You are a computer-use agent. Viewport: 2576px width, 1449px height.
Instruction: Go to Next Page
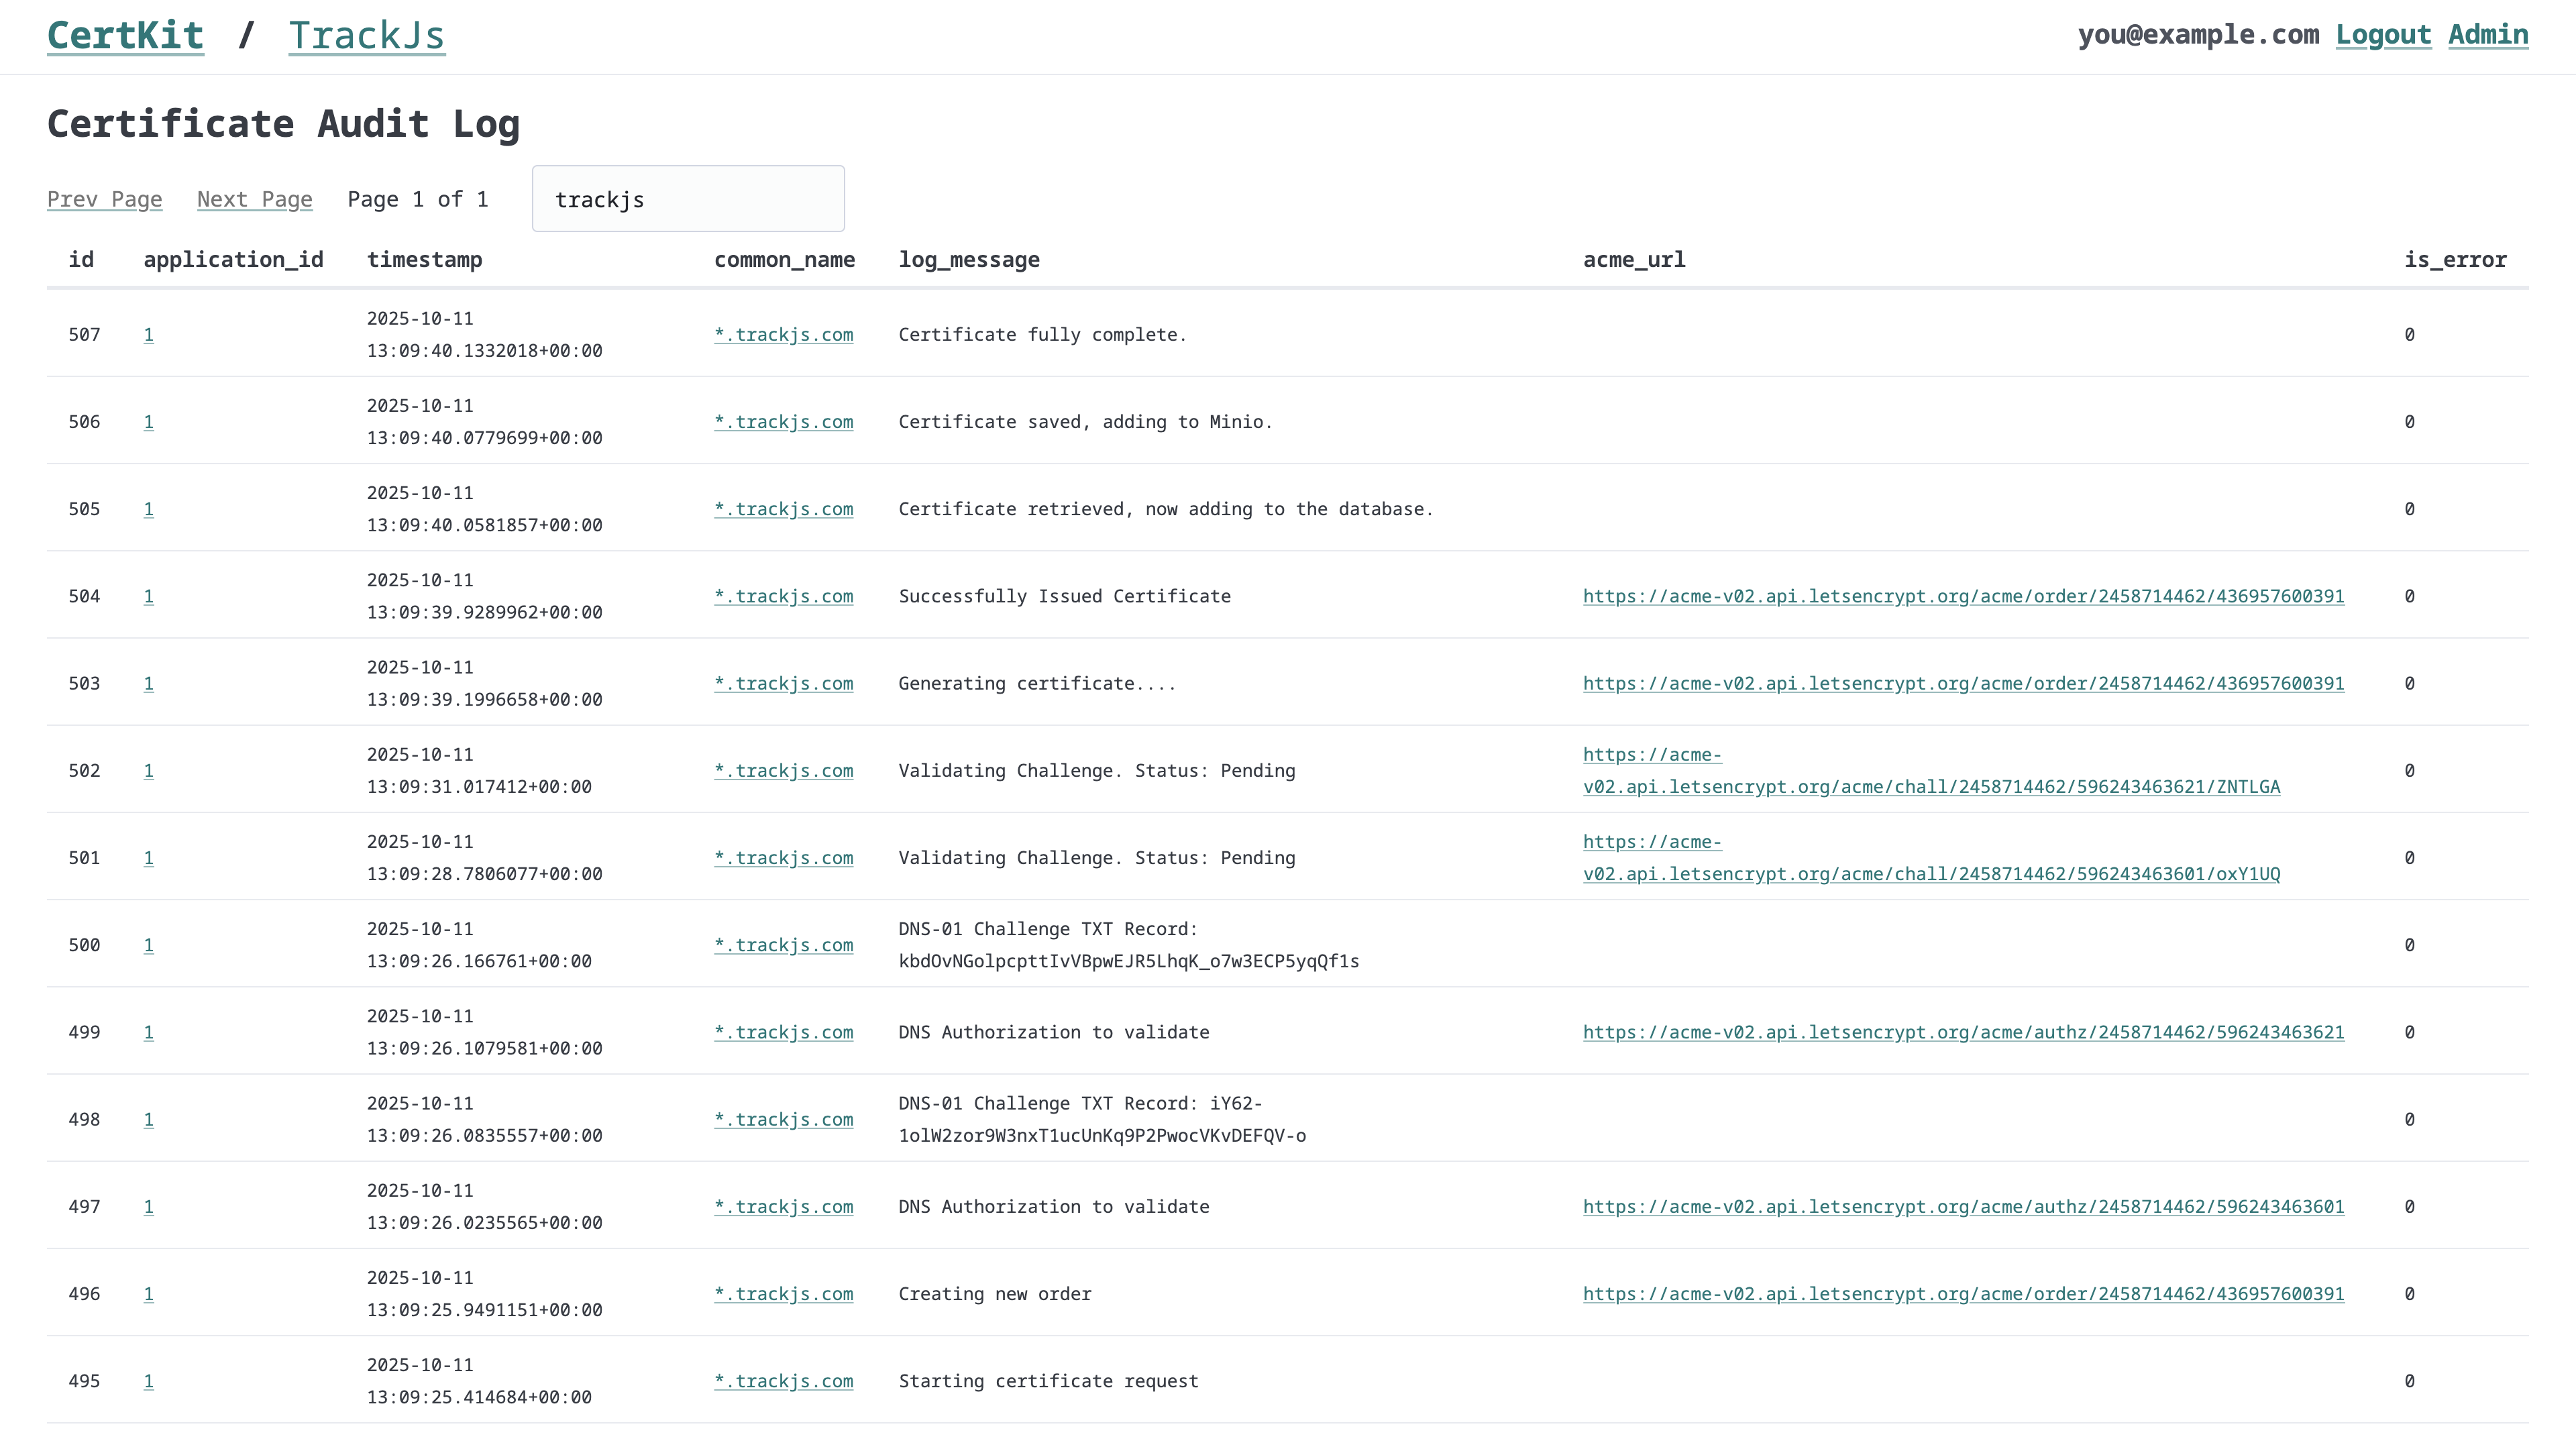pos(254,199)
